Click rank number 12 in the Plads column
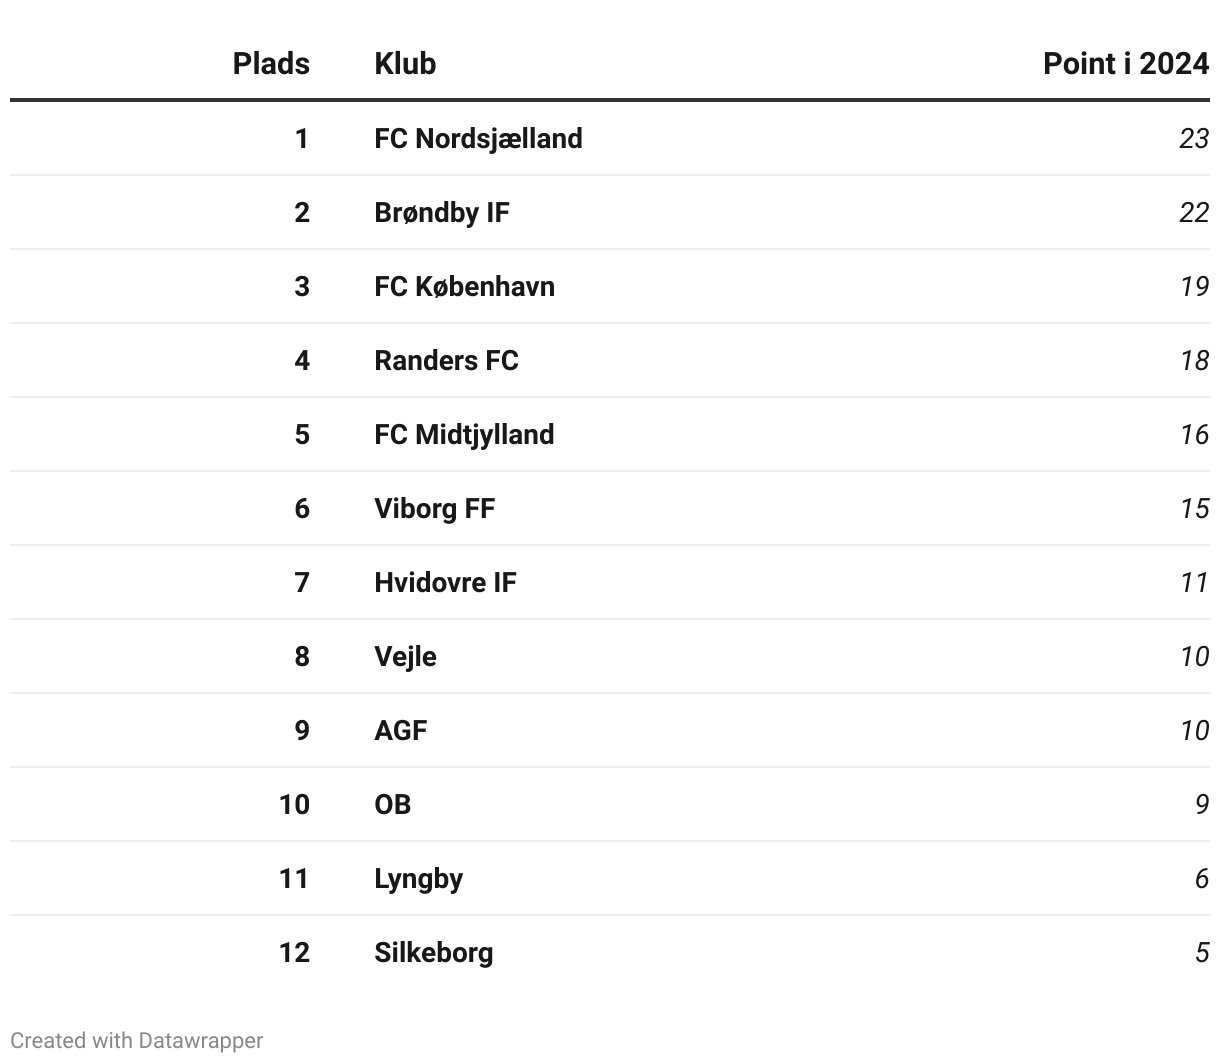 tap(294, 952)
